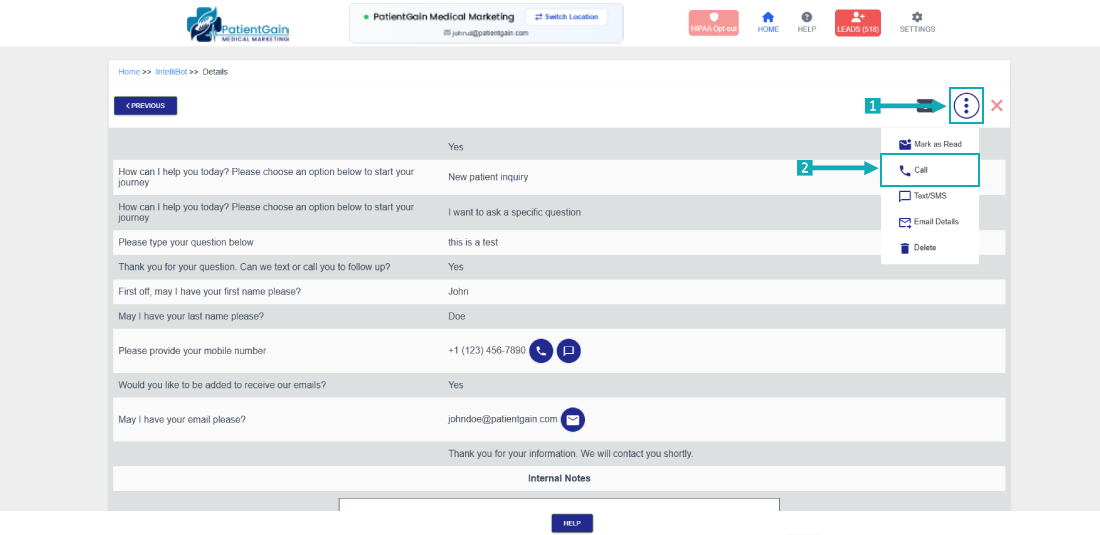This screenshot has height=535, width=1100.
Task: Click the PatientGain Medical Marketing logo
Action: (238, 25)
